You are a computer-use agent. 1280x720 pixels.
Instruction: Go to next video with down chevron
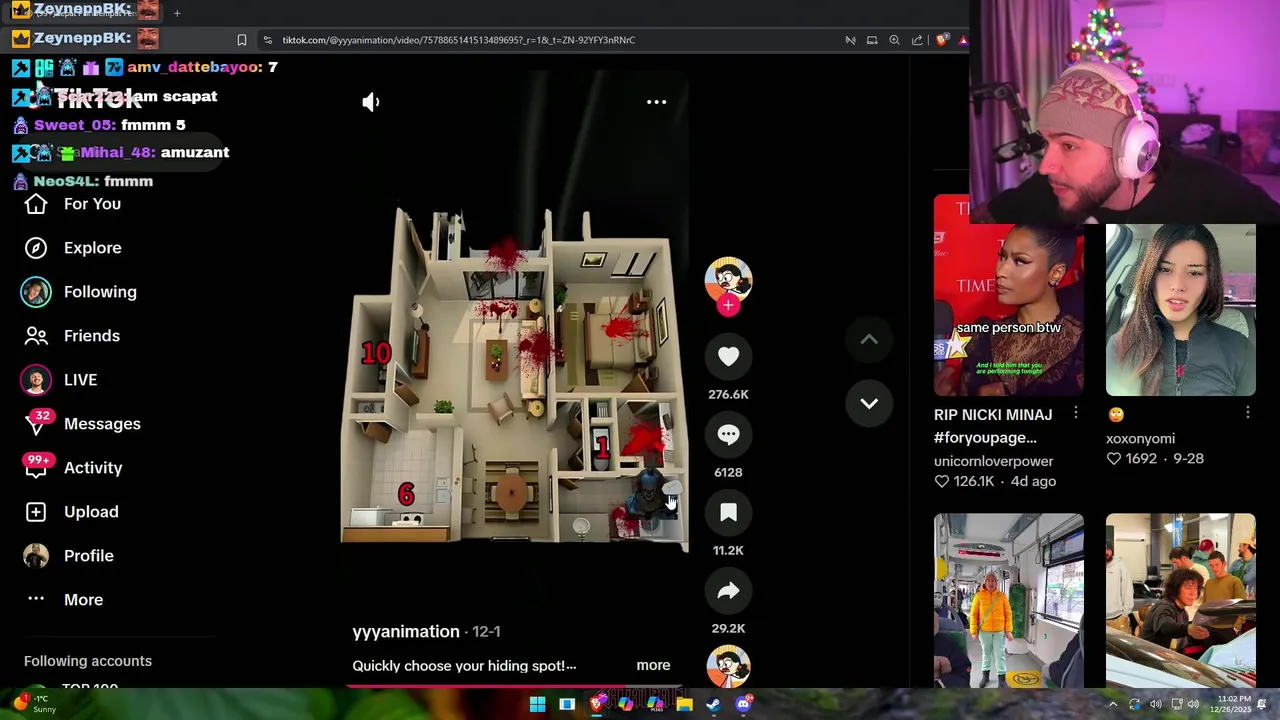[869, 403]
